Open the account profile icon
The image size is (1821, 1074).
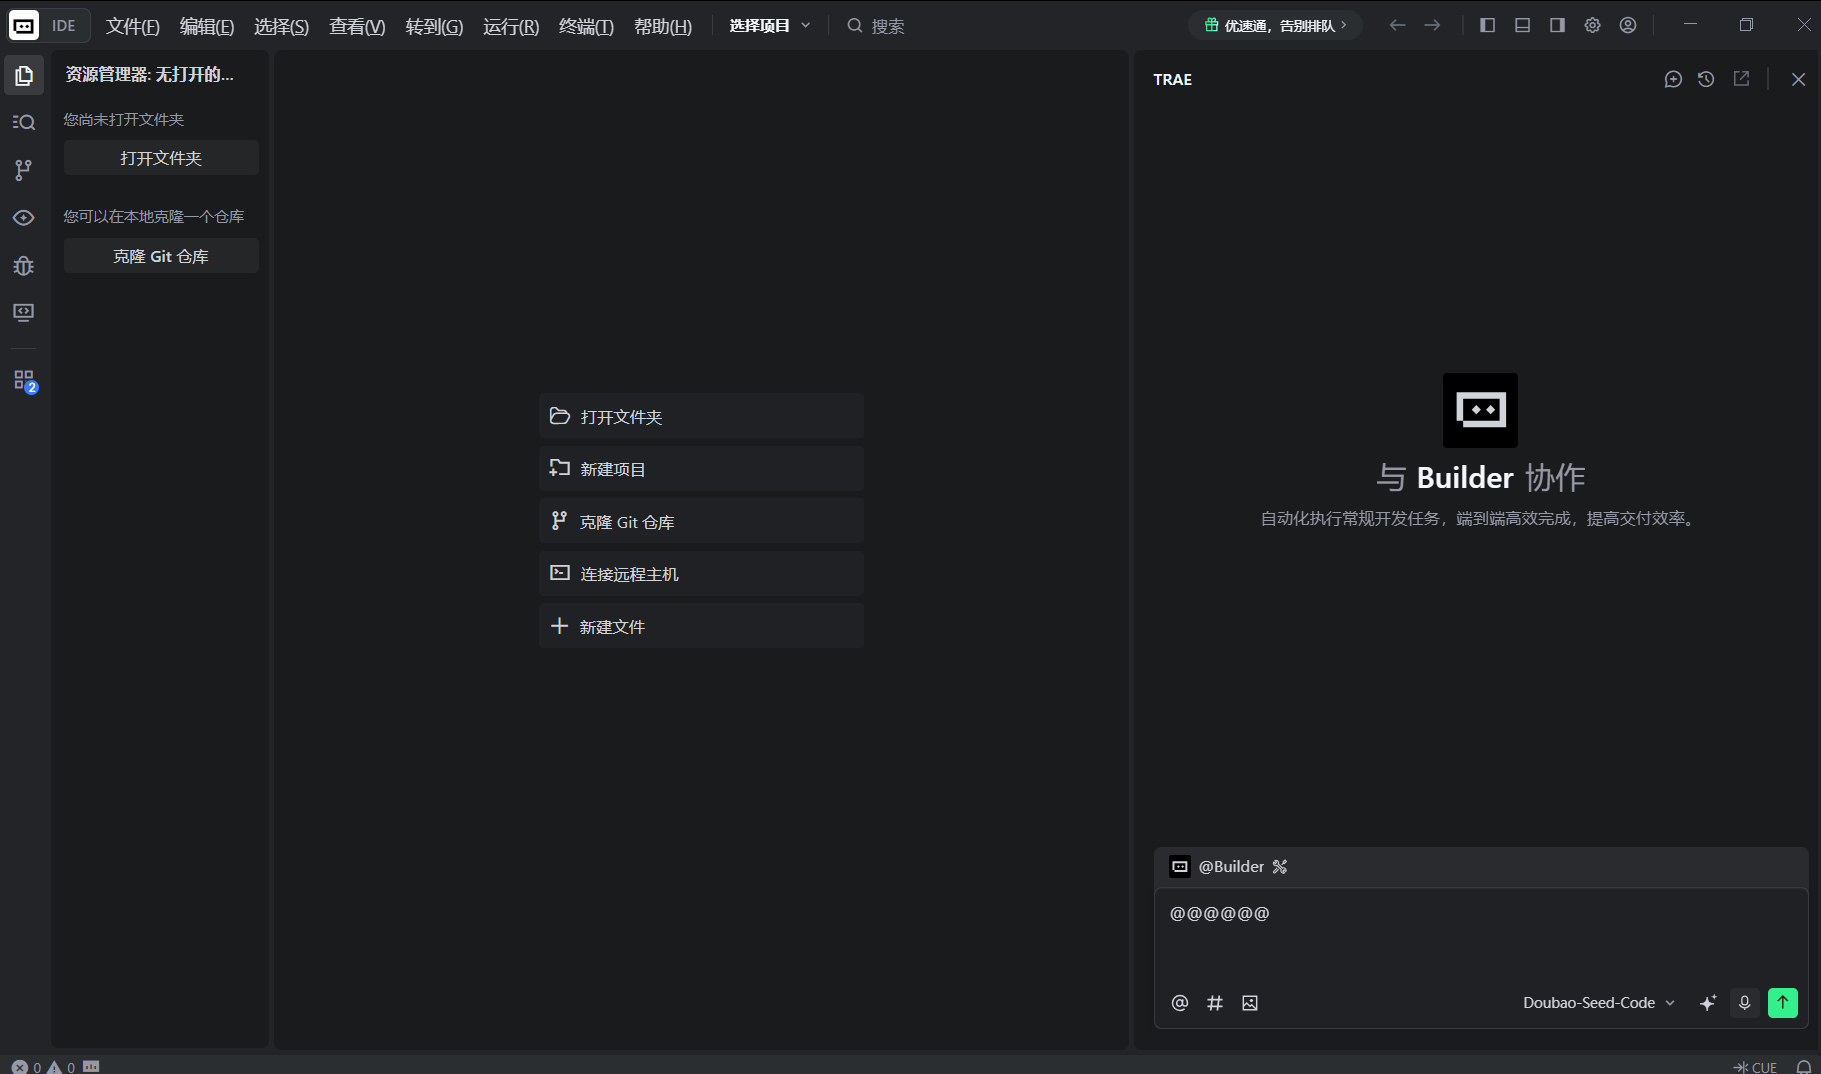[1628, 25]
